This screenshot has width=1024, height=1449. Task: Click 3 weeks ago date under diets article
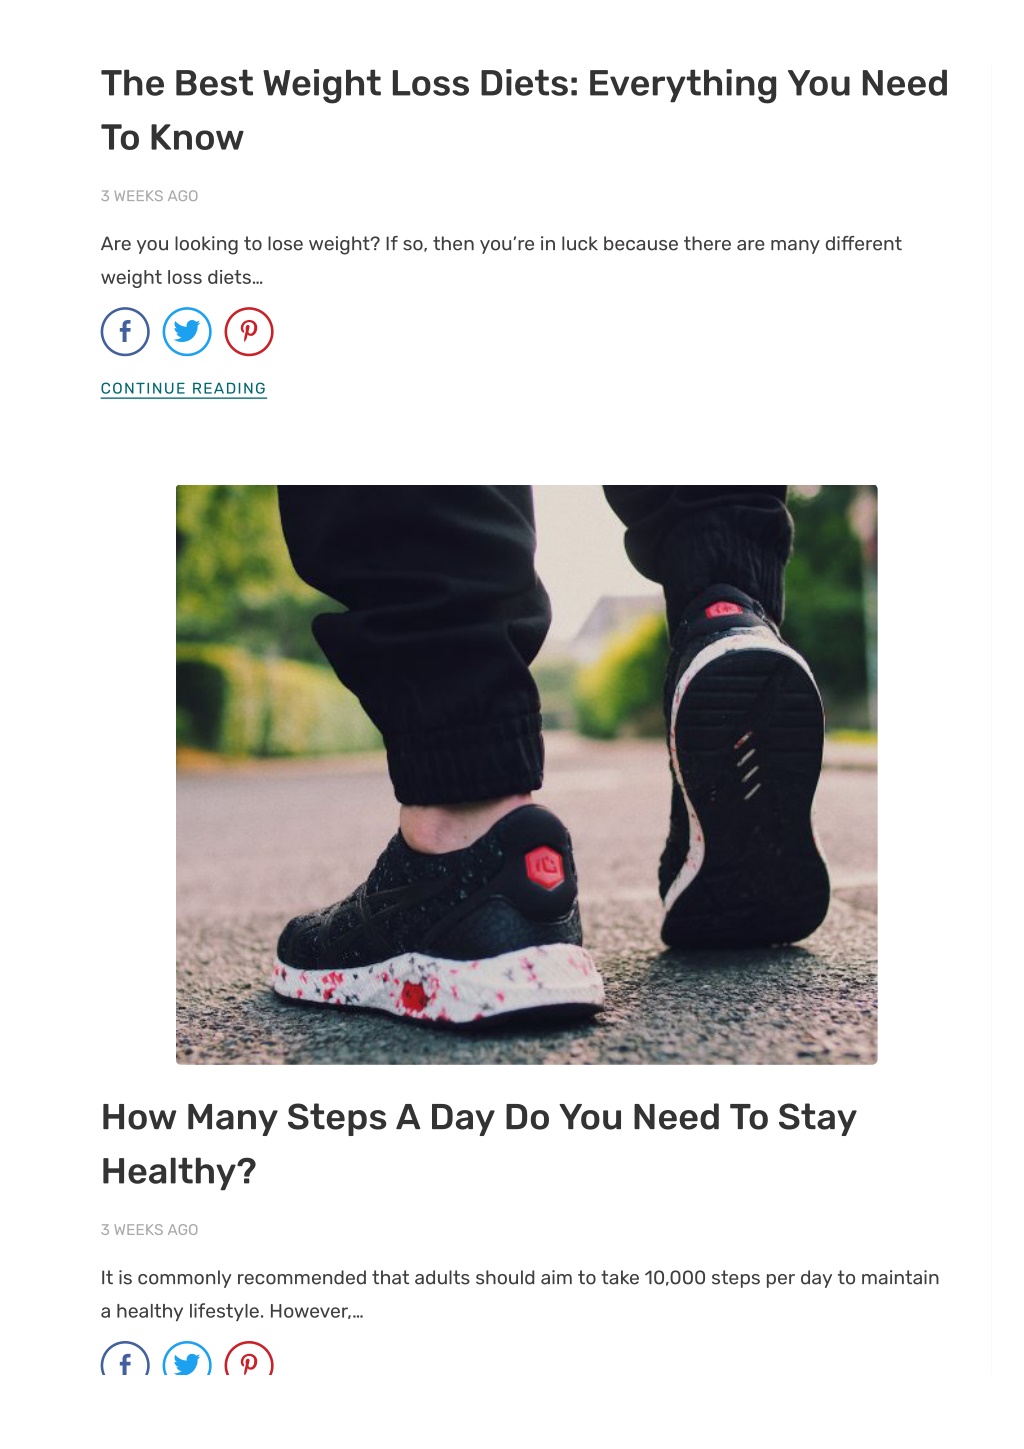pos(150,196)
